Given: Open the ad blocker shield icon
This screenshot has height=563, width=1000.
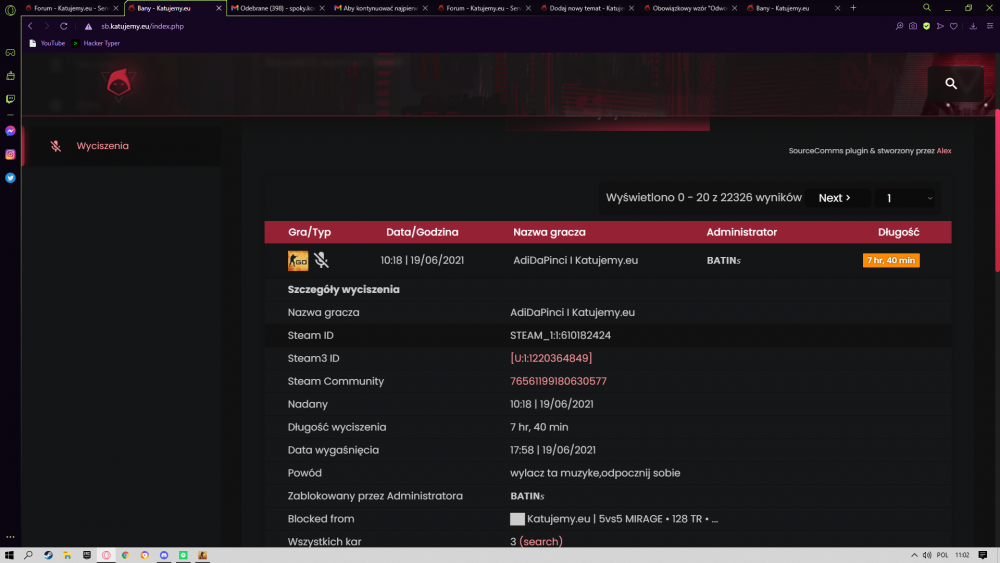Looking at the screenshot, I should 927,26.
